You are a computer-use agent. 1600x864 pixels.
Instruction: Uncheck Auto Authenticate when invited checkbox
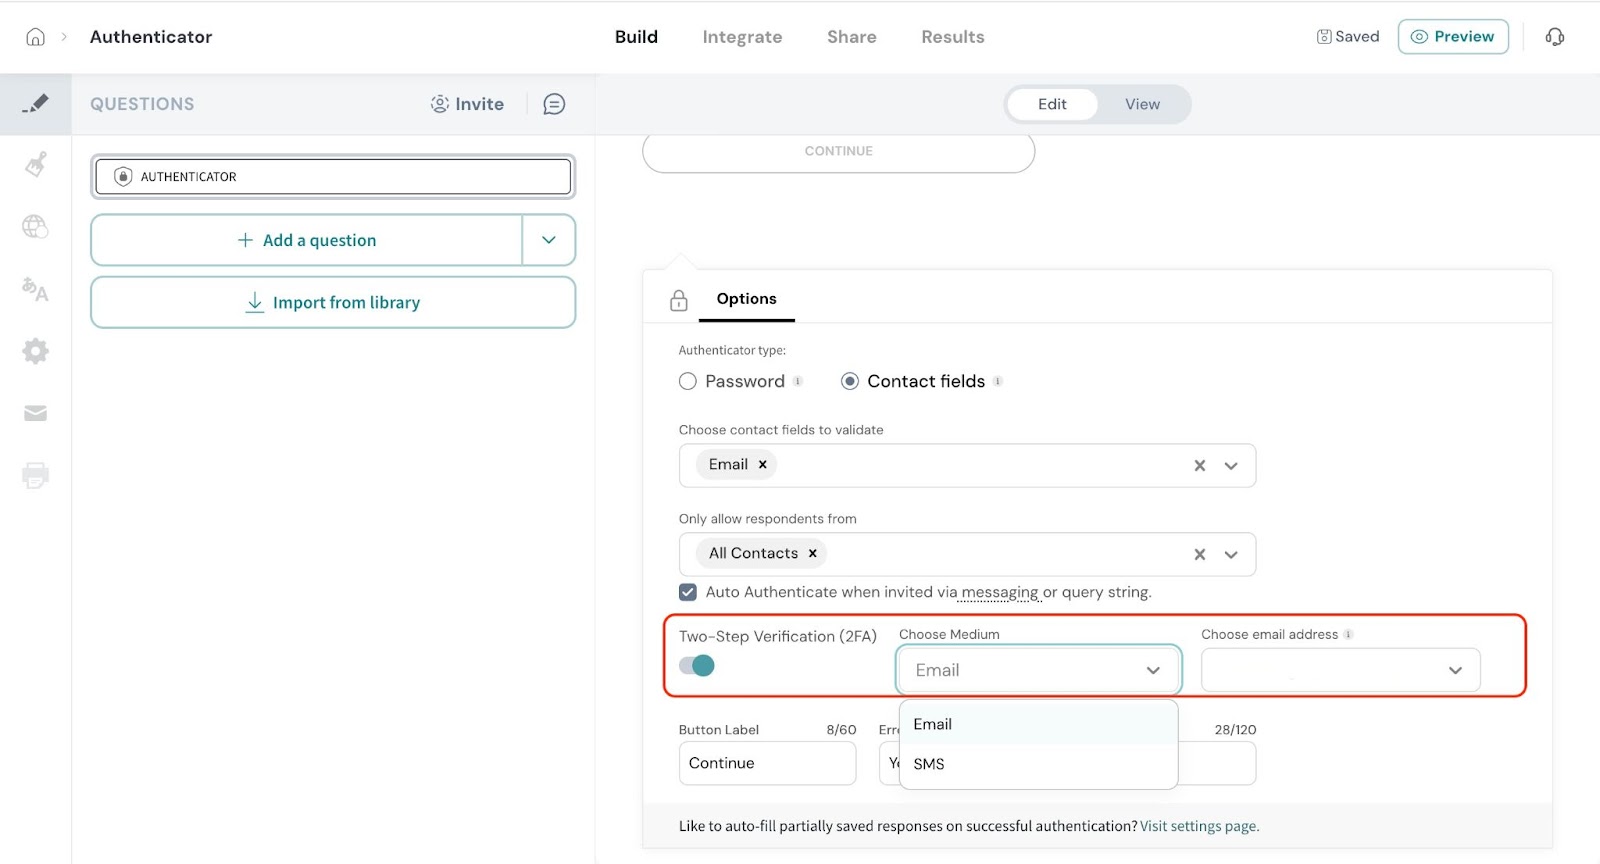click(x=688, y=592)
